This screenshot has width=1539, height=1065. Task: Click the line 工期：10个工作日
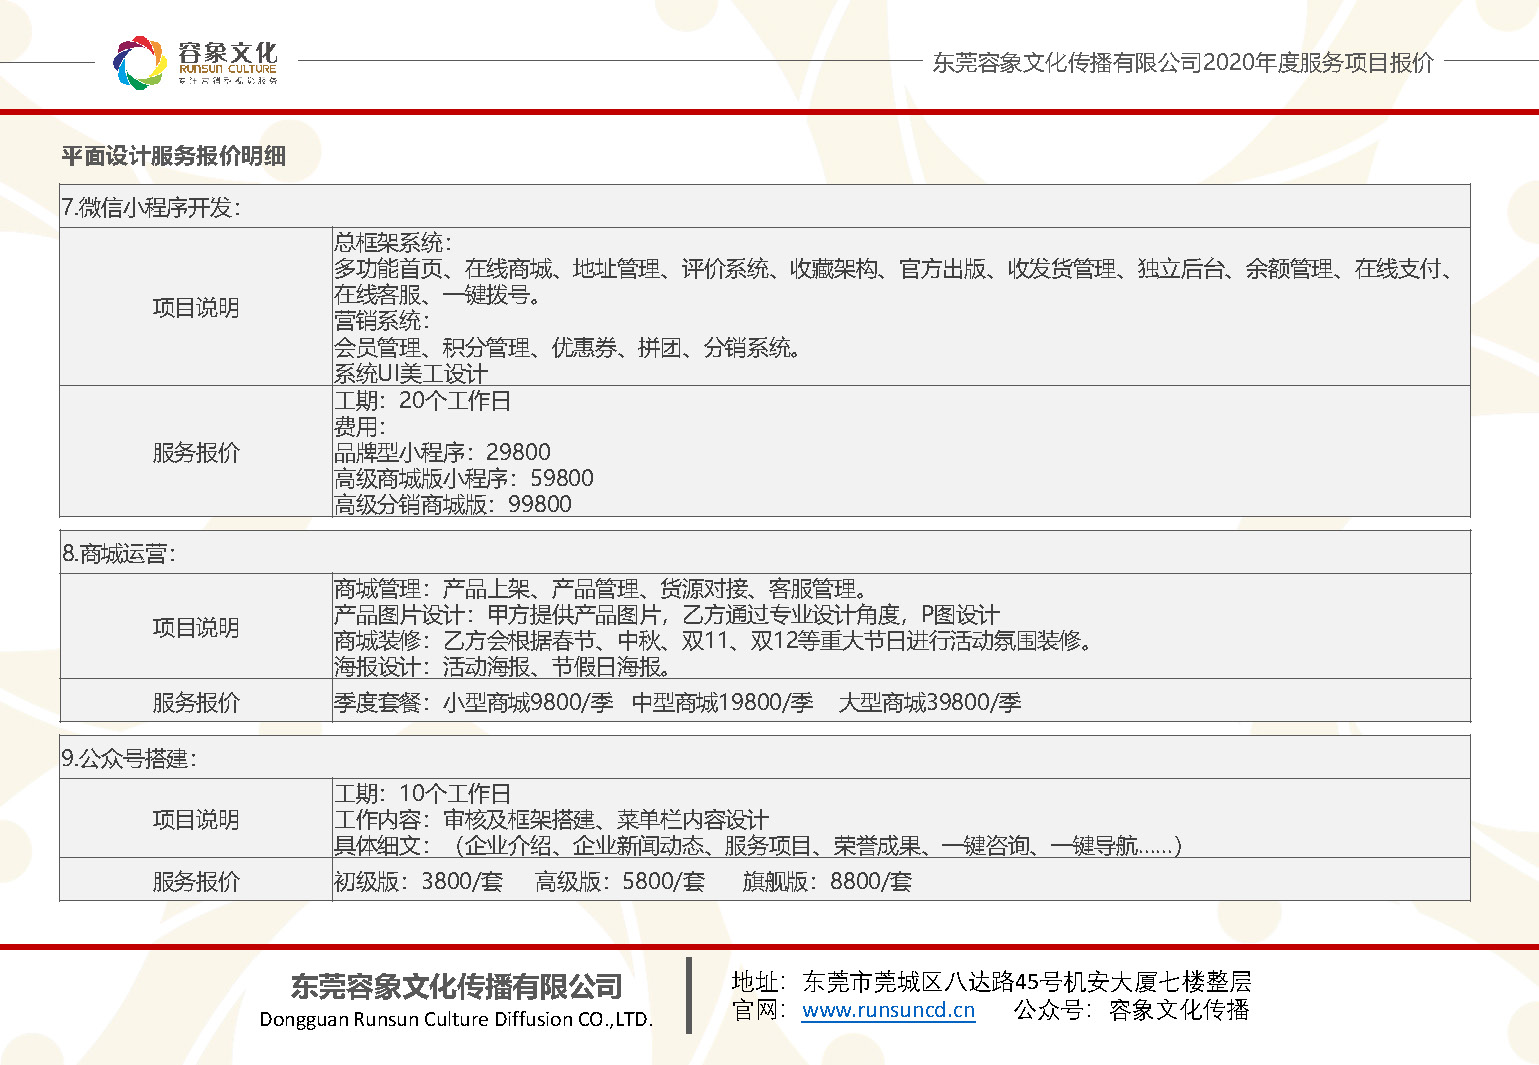pos(423,793)
